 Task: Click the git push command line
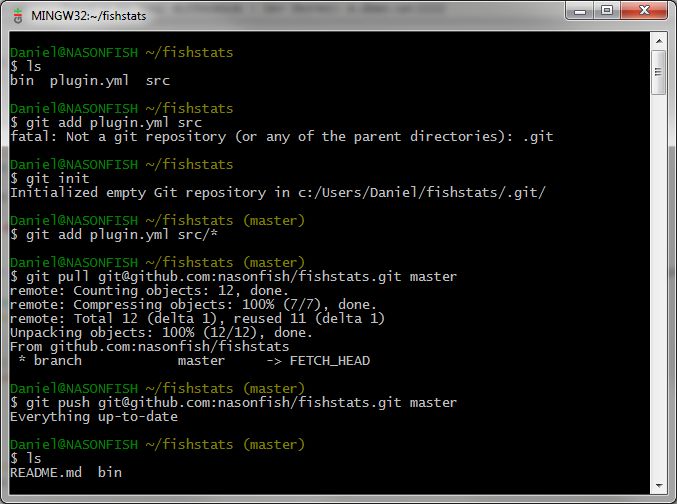[233, 403]
